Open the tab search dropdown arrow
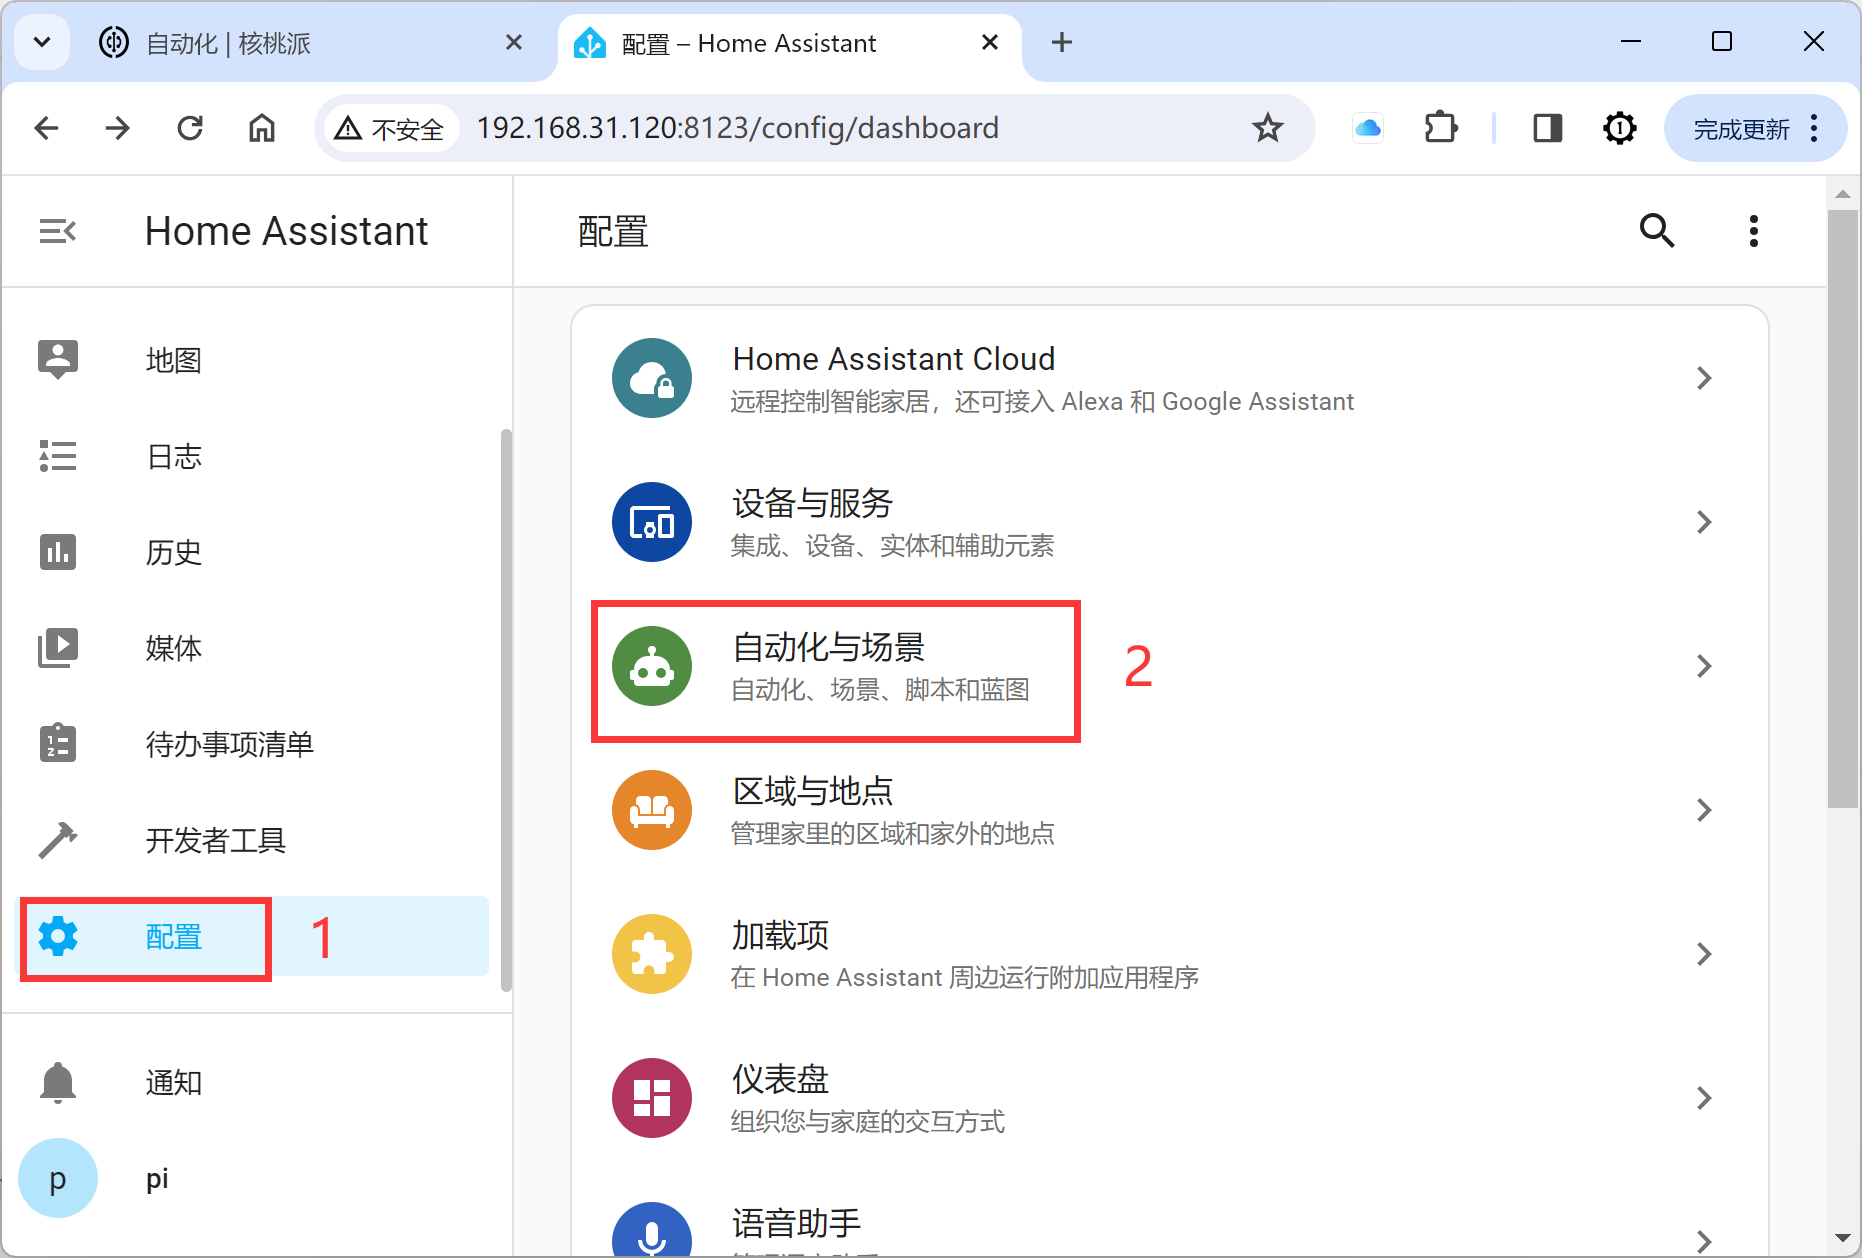This screenshot has width=1862, height=1258. tap(42, 42)
